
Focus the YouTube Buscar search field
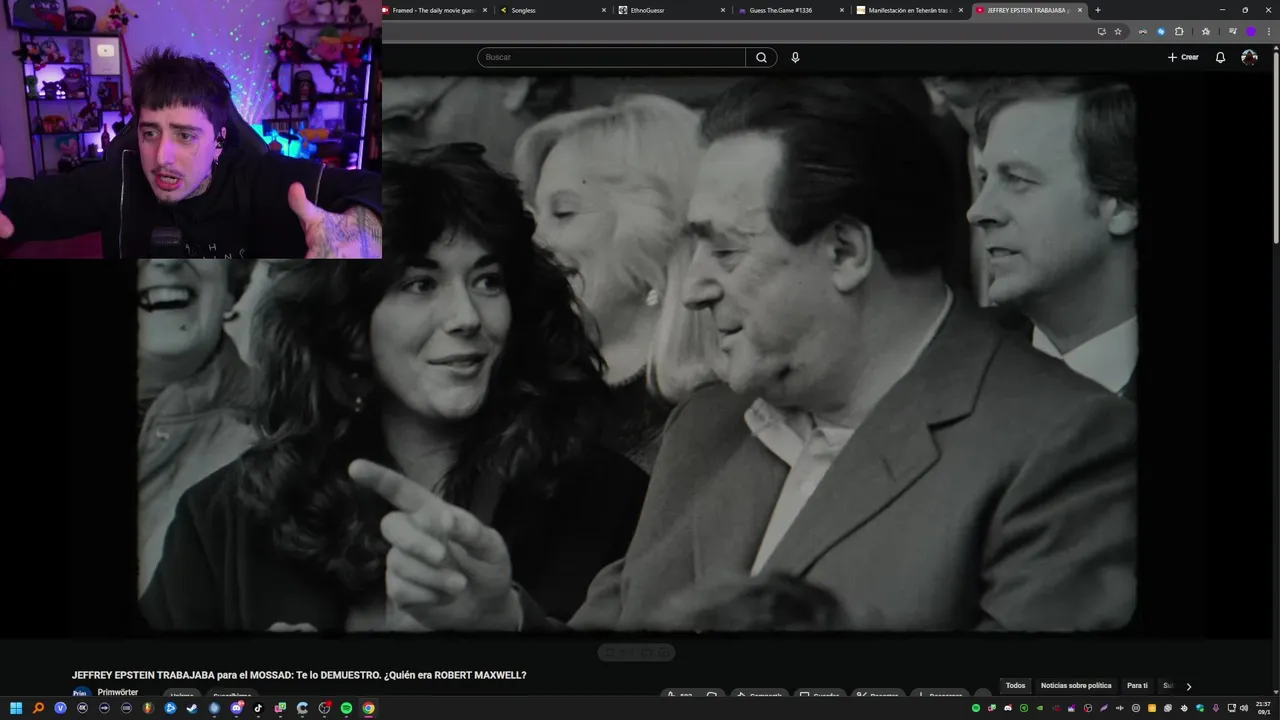(x=611, y=57)
